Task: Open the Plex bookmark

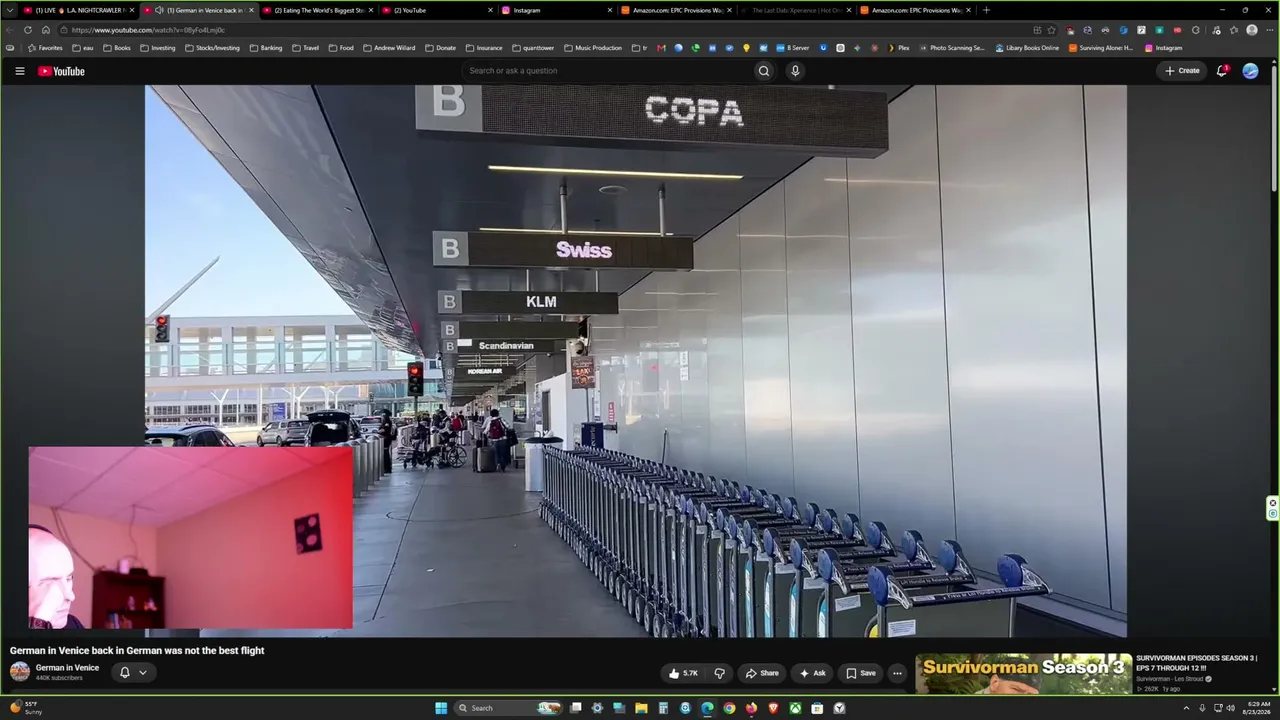Action: click(x=899, y=48)
